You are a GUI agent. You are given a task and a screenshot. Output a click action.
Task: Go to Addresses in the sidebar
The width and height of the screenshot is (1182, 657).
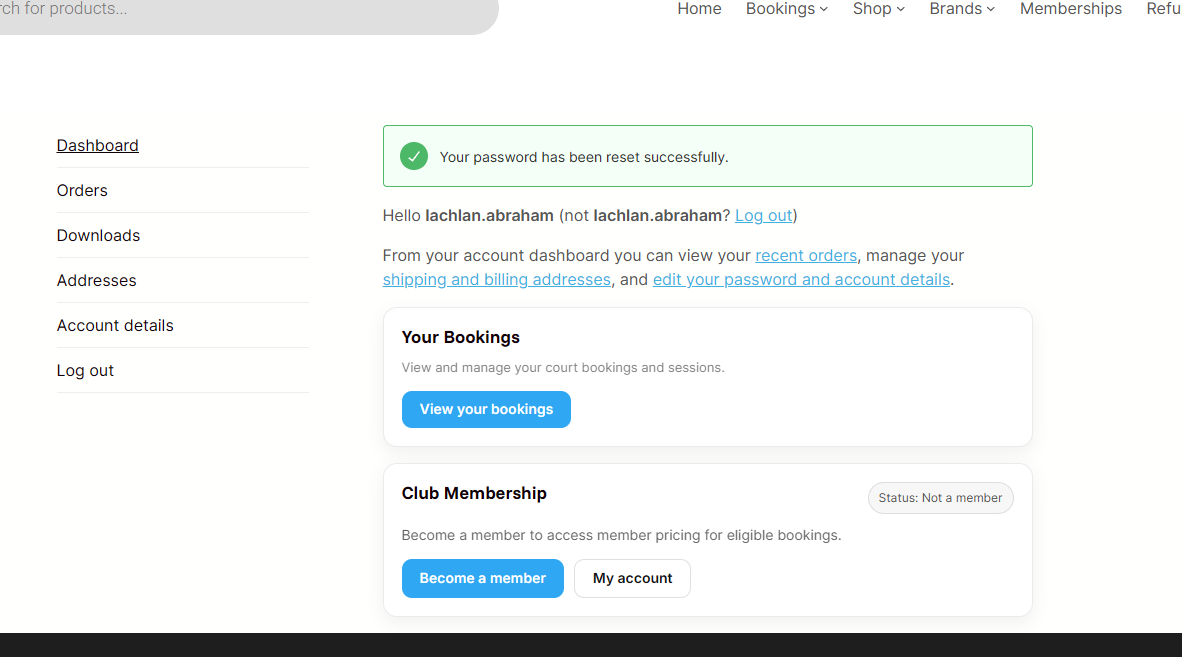tap(96, 280)
